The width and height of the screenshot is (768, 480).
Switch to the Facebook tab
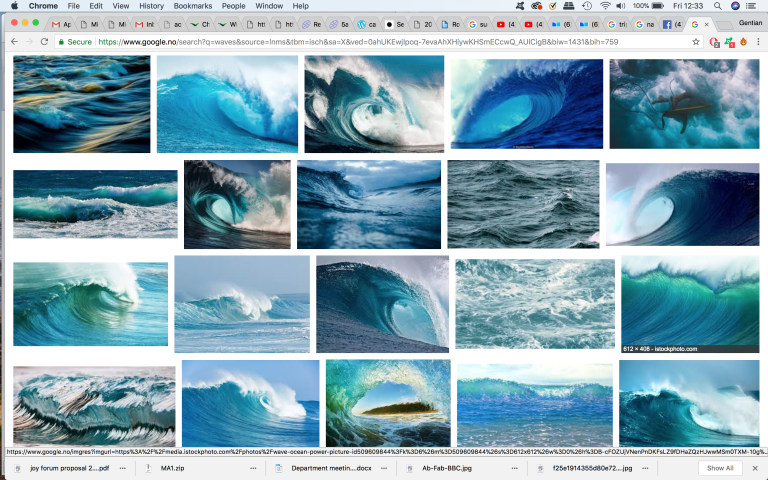coord(667,24)
